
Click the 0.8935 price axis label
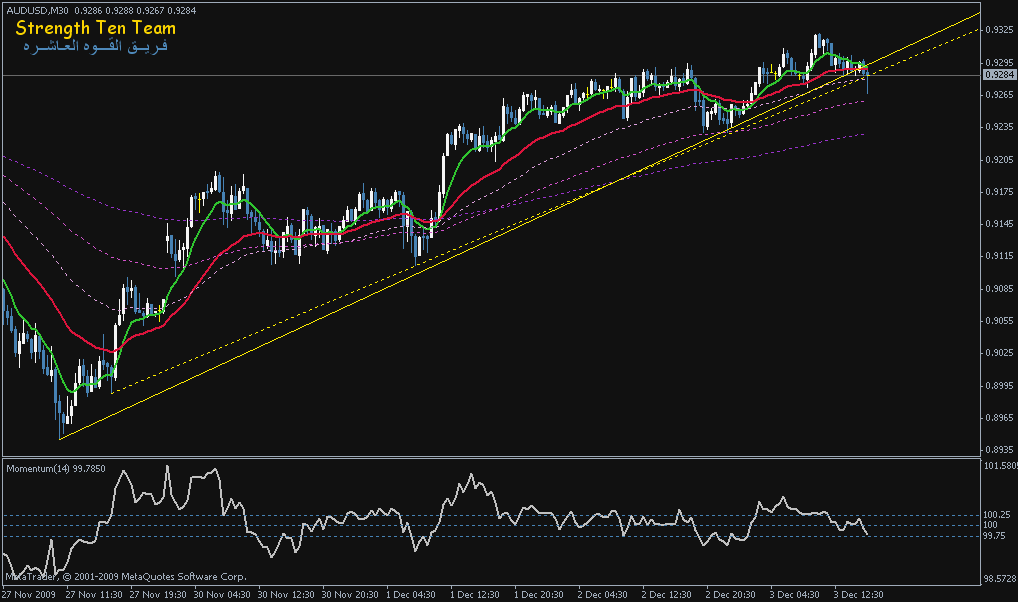click(997, 448)
